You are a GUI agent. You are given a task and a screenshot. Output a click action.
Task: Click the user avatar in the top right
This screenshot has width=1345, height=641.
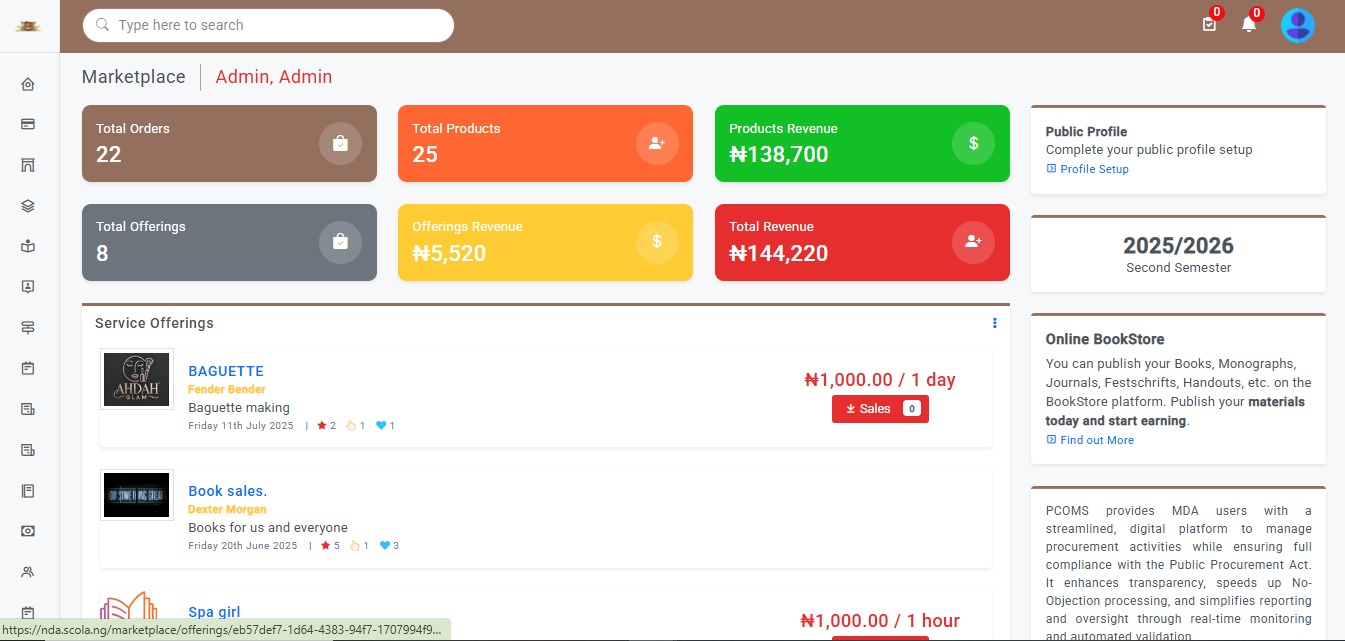coord(1297,25)
